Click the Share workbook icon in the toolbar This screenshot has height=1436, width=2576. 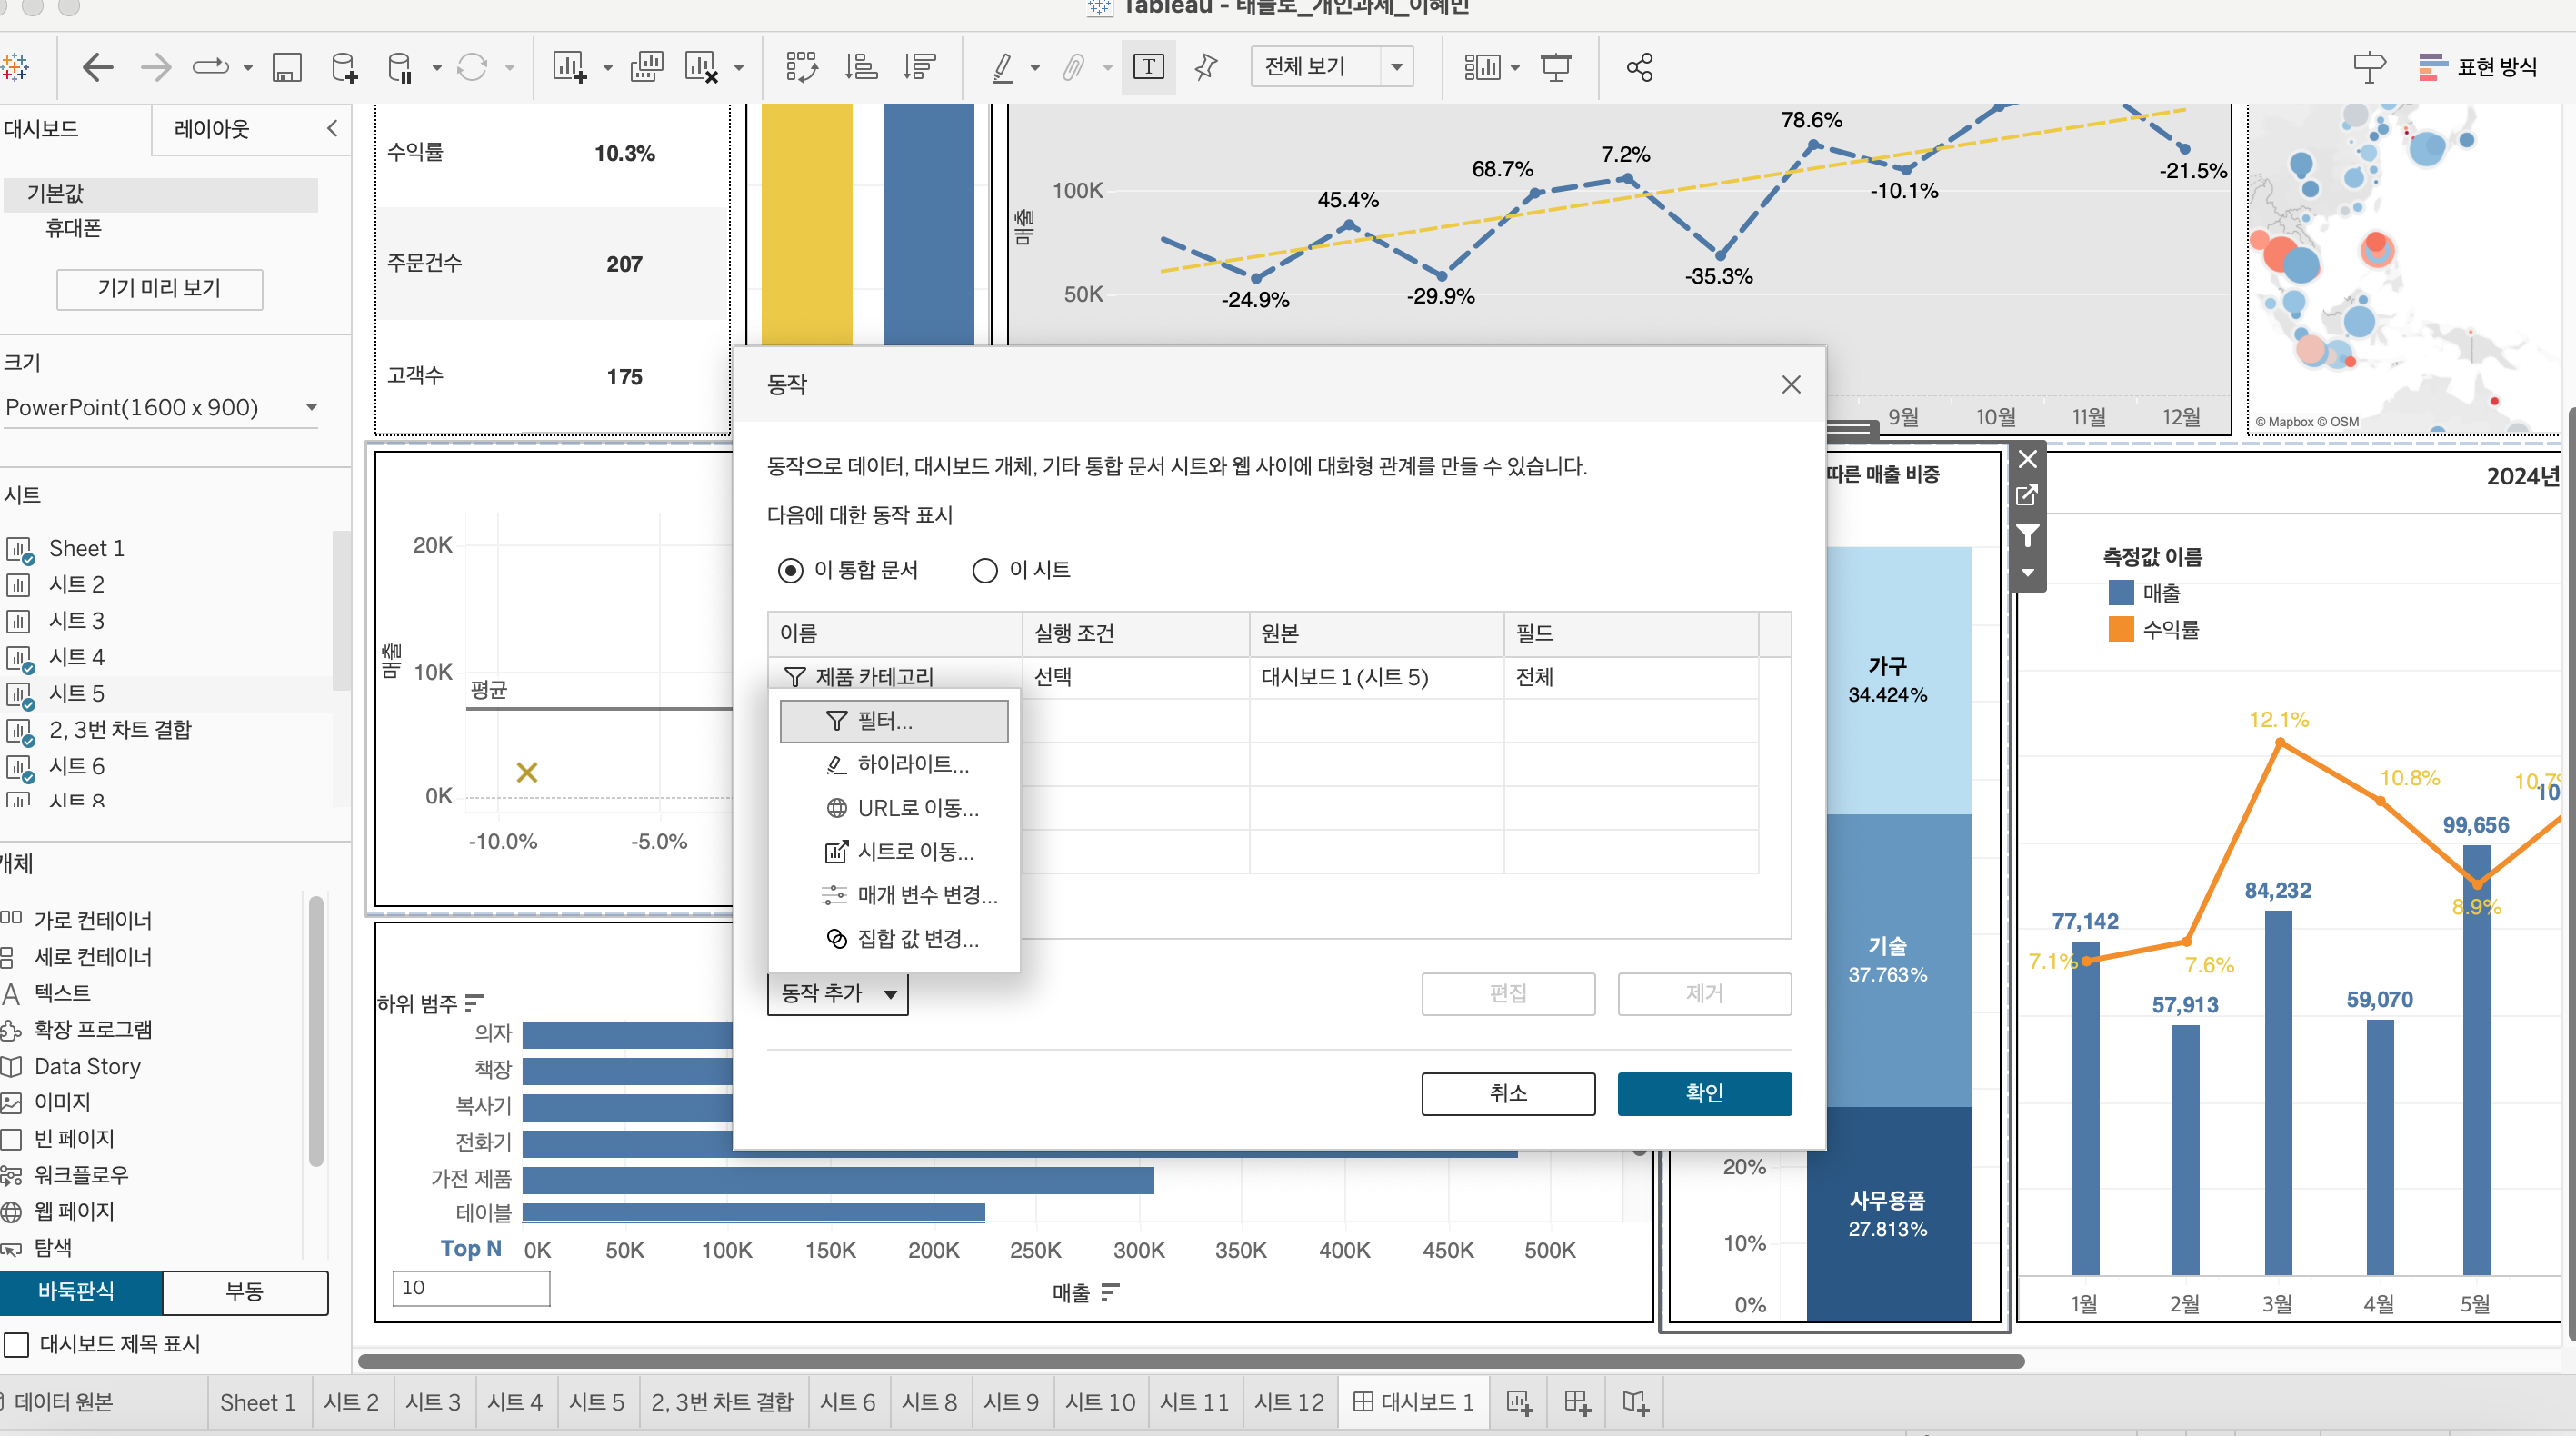click(x=1639, y=68)
